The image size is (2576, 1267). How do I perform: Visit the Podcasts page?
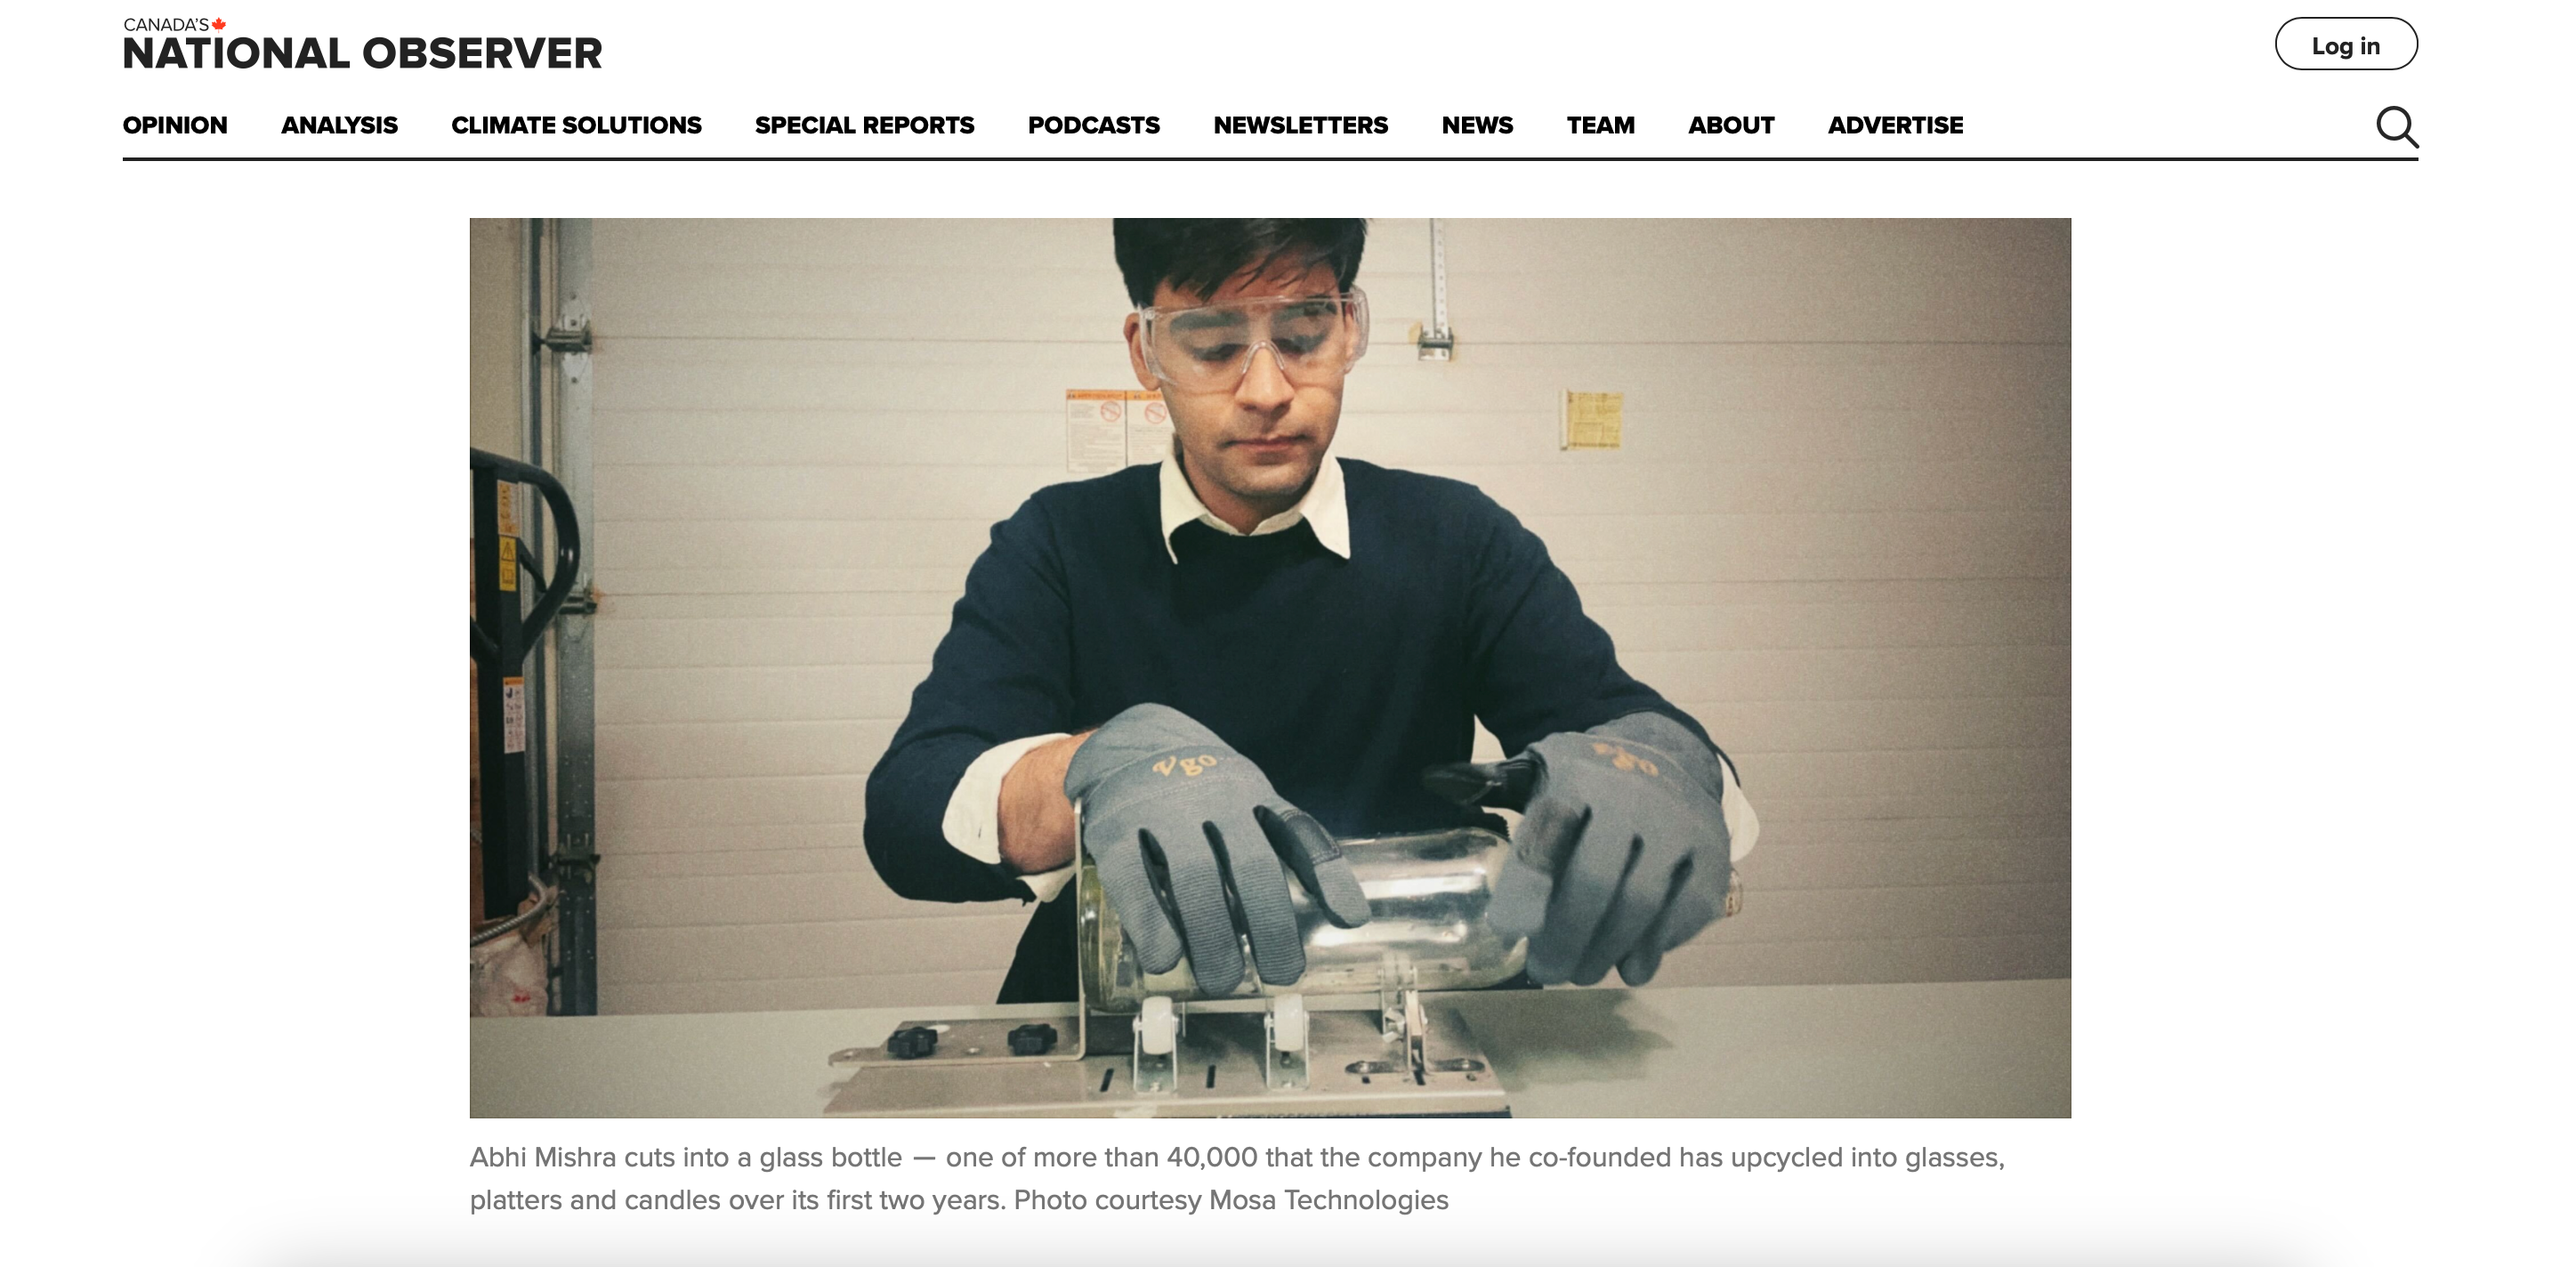click(1094, 125)
